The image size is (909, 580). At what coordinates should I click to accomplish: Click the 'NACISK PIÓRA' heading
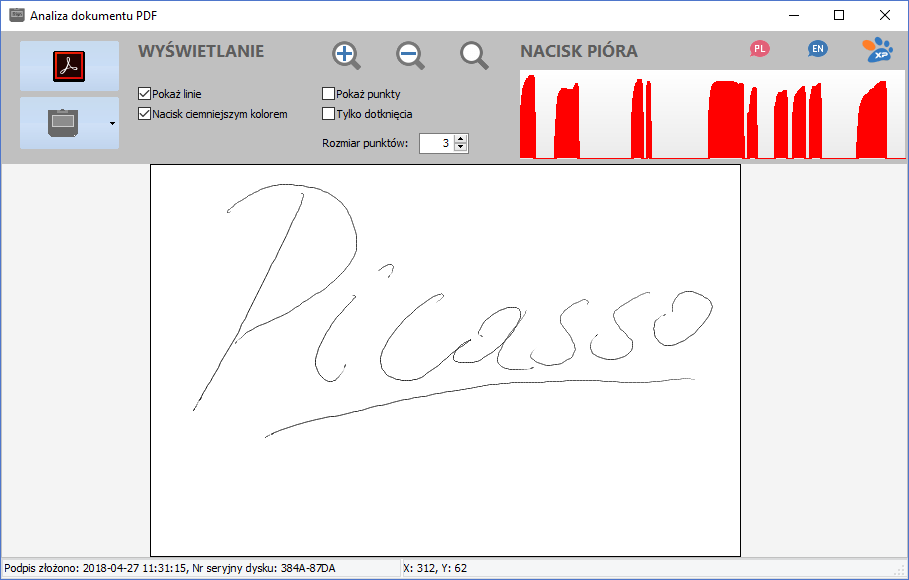click(579, 51)
